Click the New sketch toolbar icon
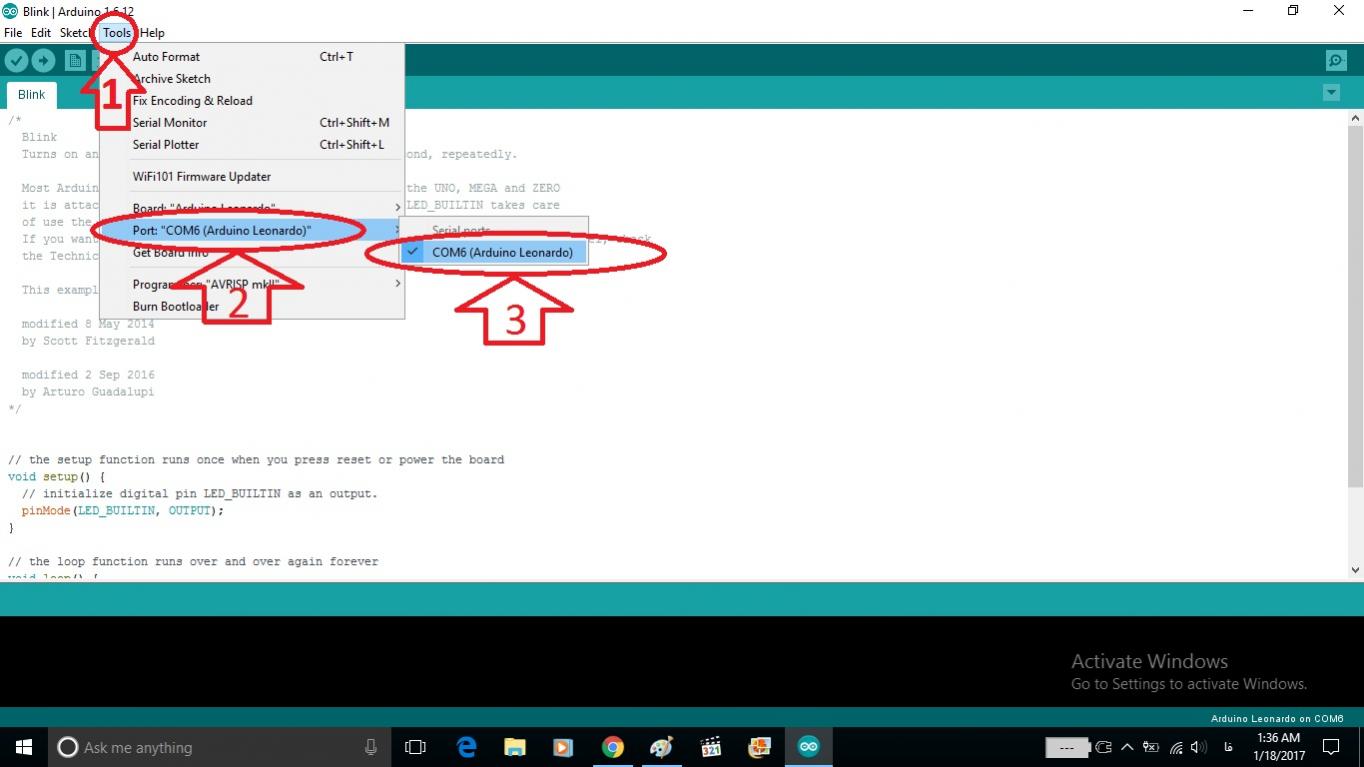Viewport: 1364px width, 767px height. click(75, 61)
